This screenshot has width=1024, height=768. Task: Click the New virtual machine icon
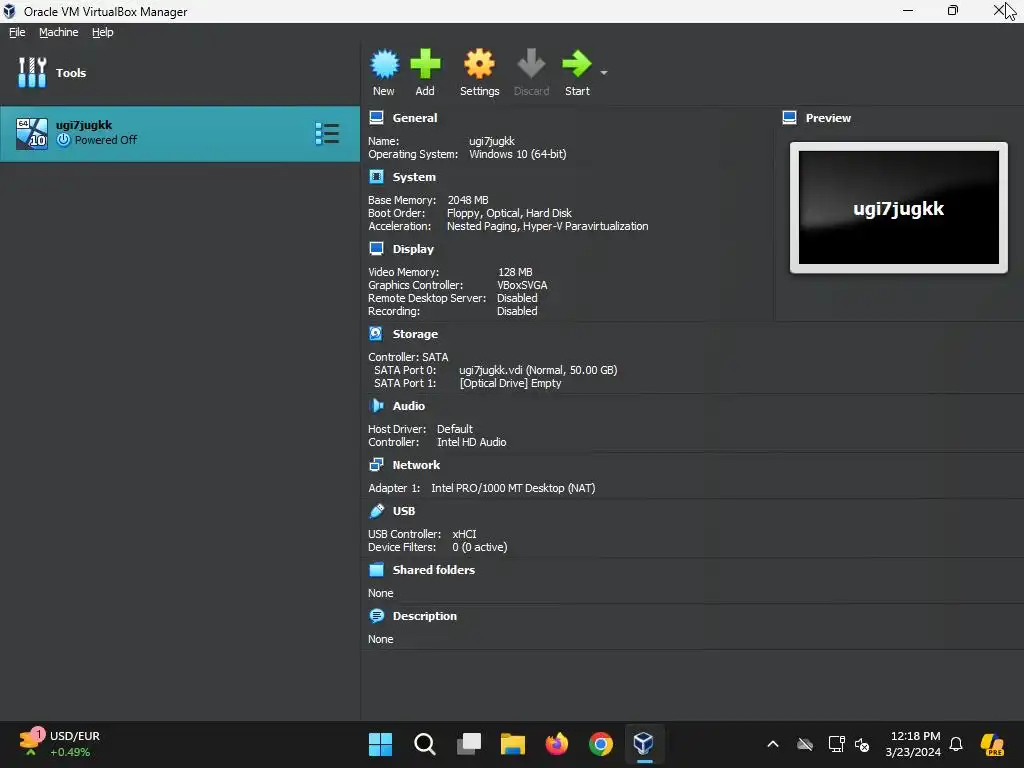(384, 64)
